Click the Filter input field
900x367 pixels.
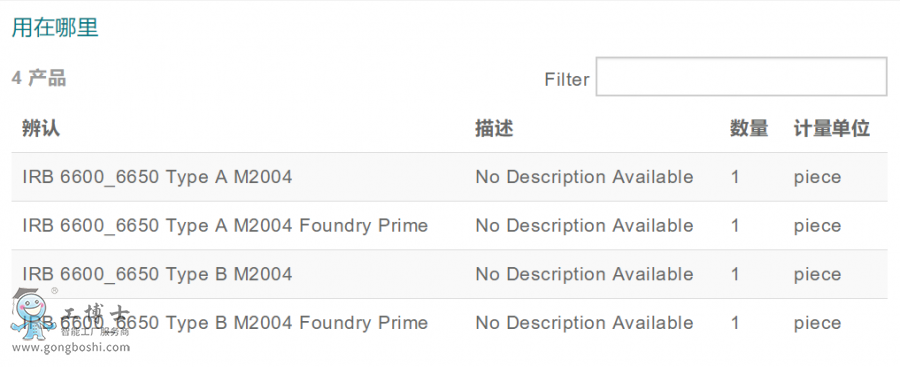(x=741, y=76)
